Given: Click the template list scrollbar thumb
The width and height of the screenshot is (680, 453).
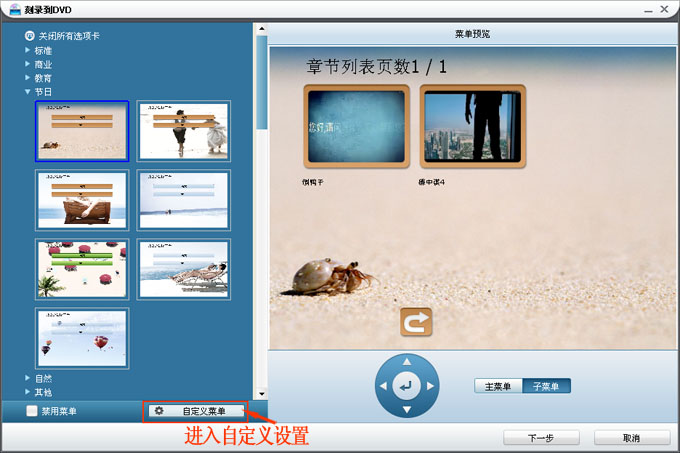Looking at the screenshot, I should pyautogui.click(x=262, y=82).
